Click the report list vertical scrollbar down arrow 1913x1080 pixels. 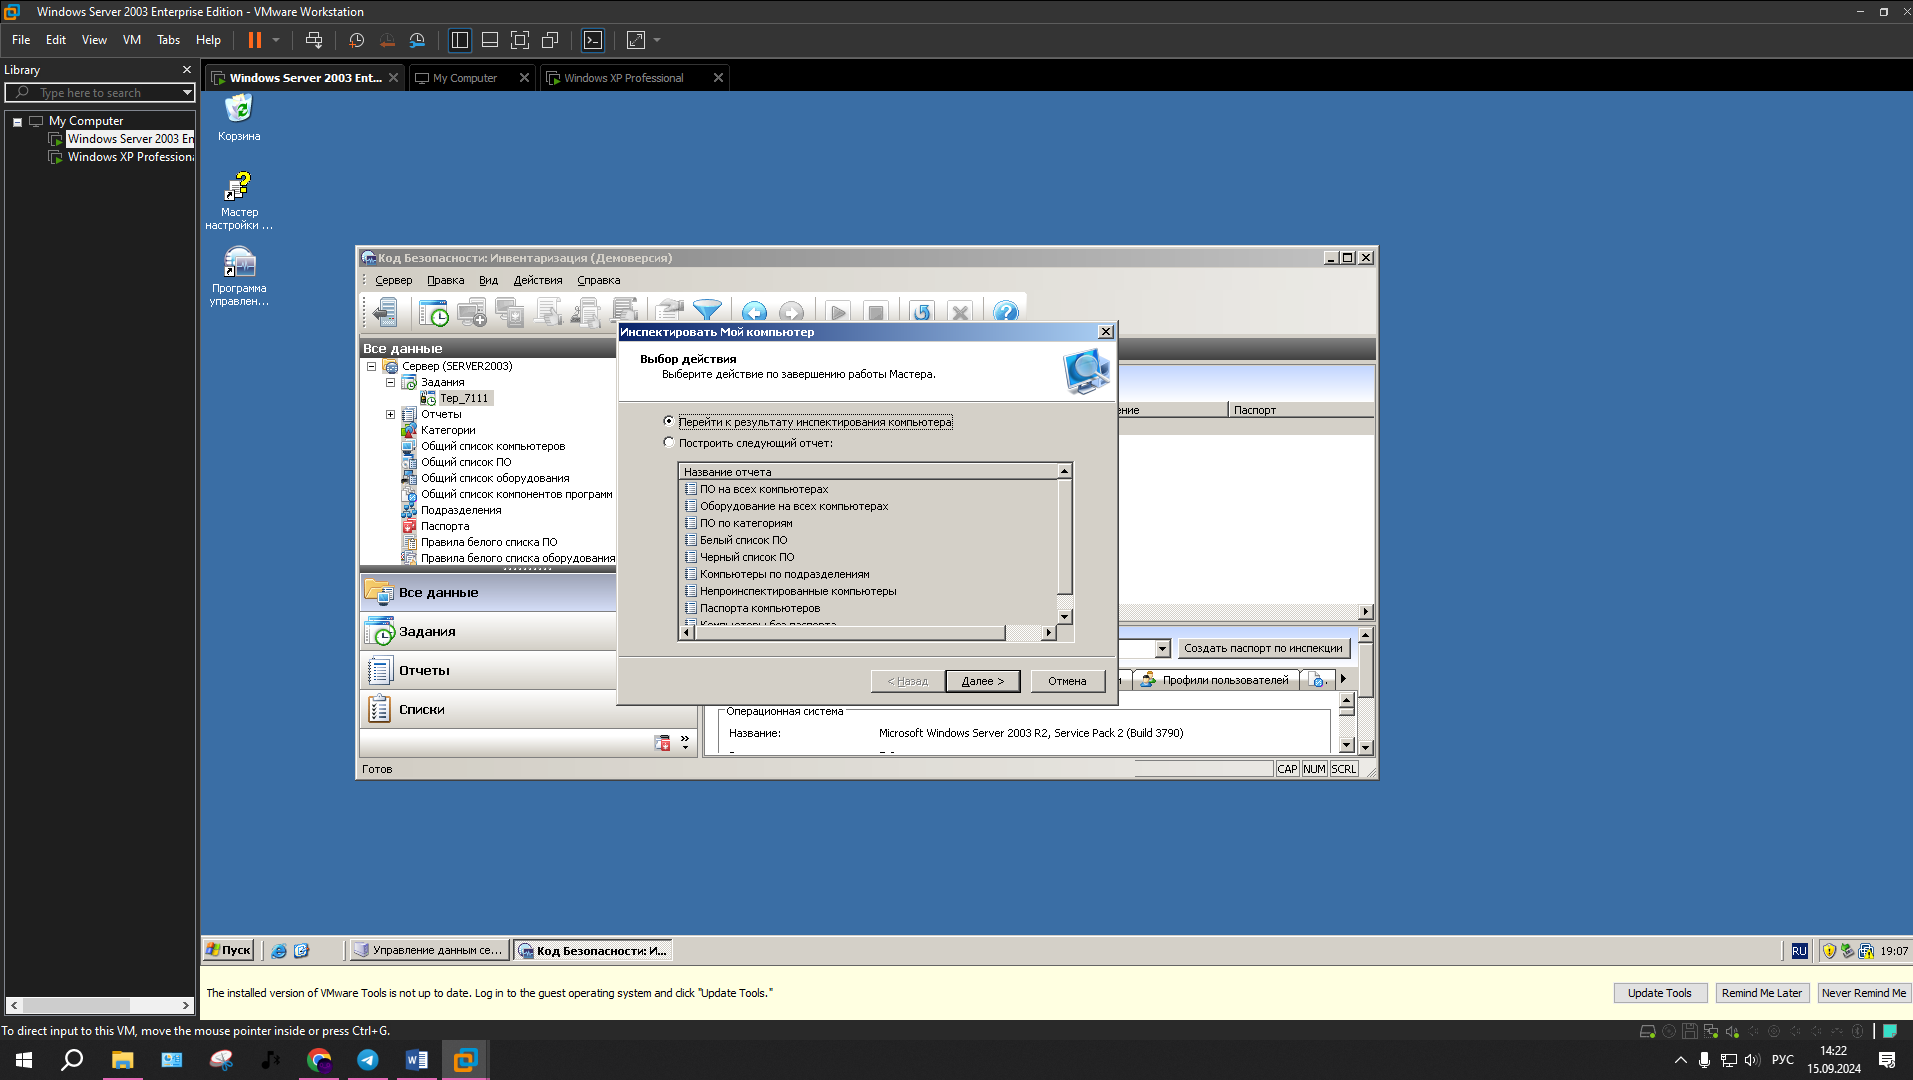pos(1064,617)
